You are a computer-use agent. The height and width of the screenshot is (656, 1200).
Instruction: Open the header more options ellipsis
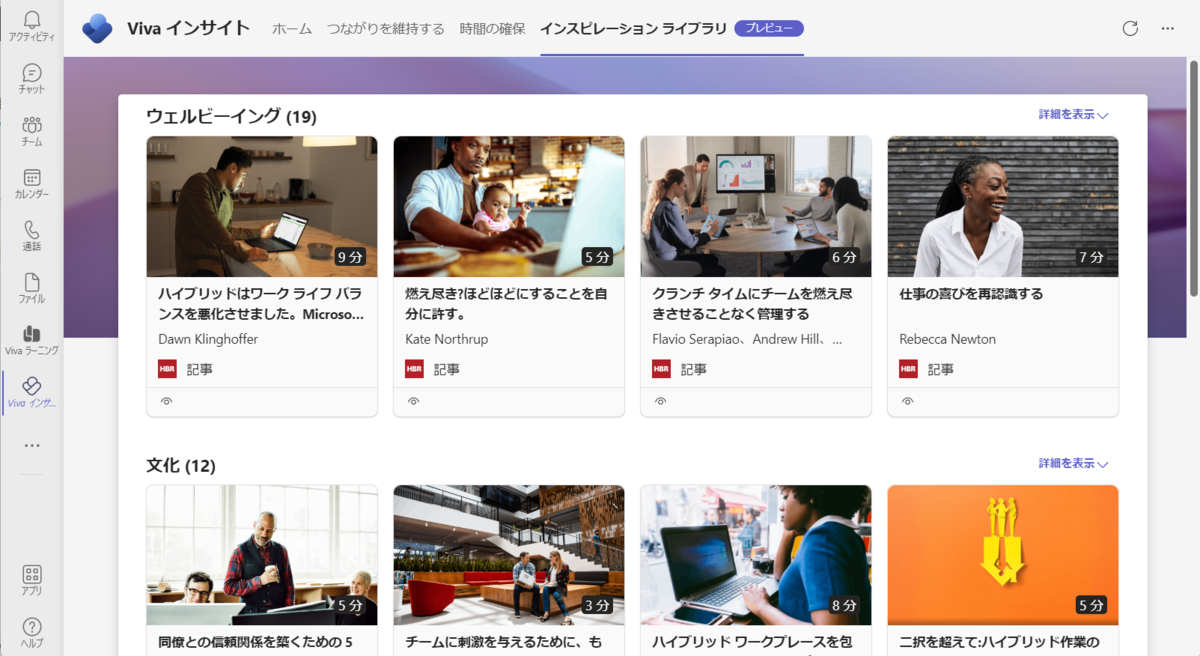1167,28
